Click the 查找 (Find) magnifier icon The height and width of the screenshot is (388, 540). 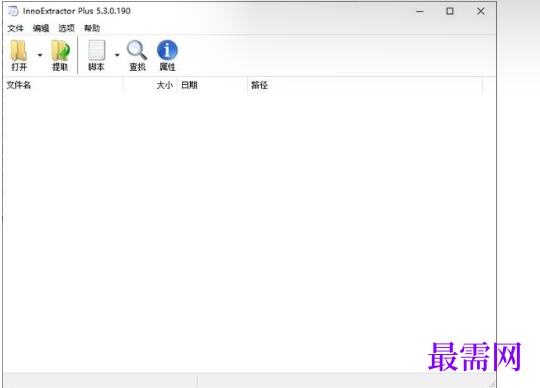pos(137,50)
